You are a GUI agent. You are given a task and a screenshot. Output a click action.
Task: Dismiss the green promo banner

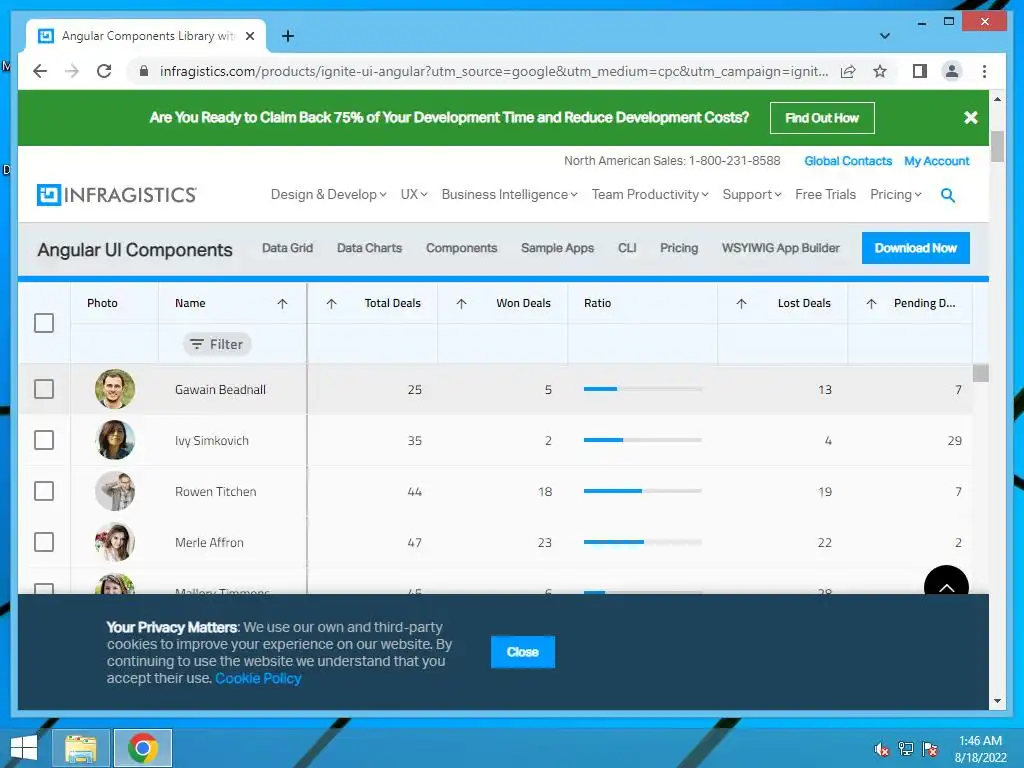970,118
